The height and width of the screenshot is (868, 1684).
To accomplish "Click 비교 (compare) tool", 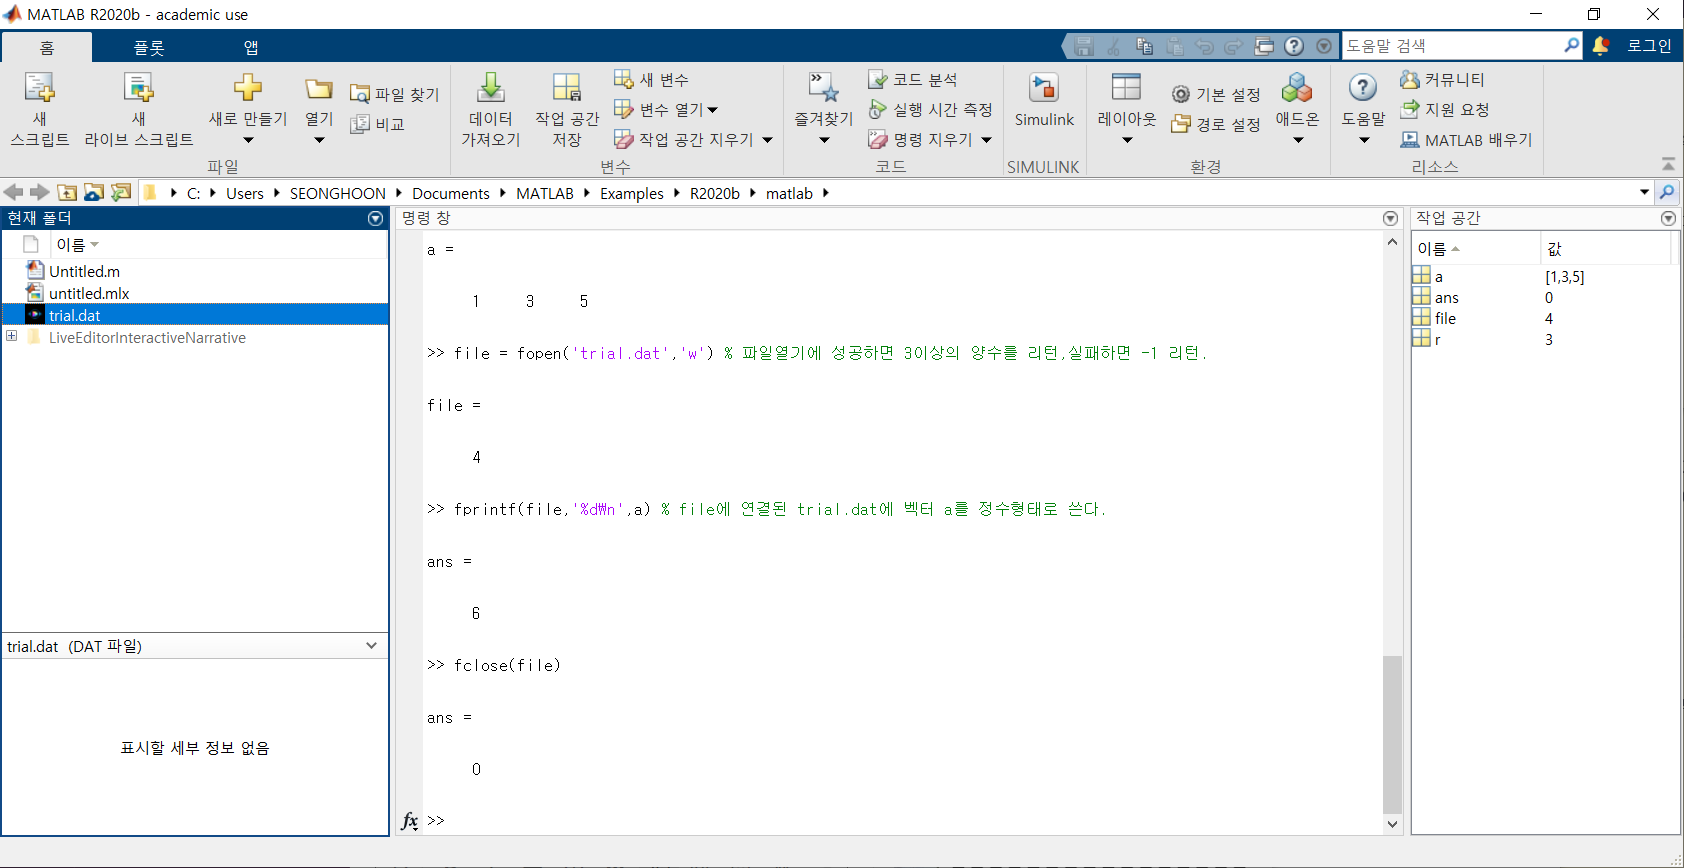I will 378,124.
